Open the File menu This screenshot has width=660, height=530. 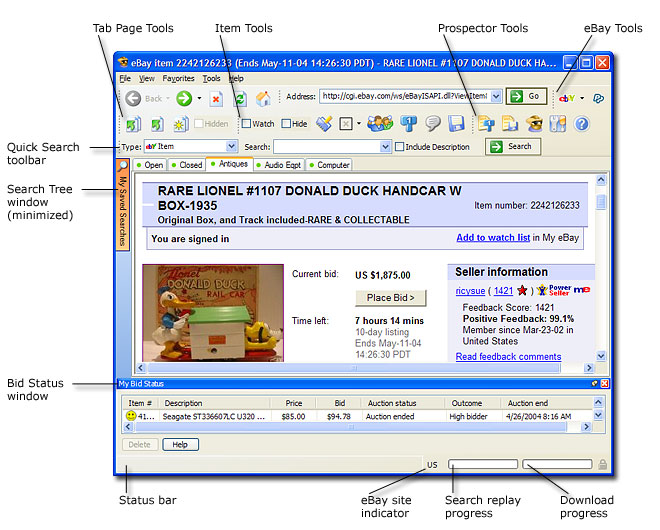pos(125,79)
